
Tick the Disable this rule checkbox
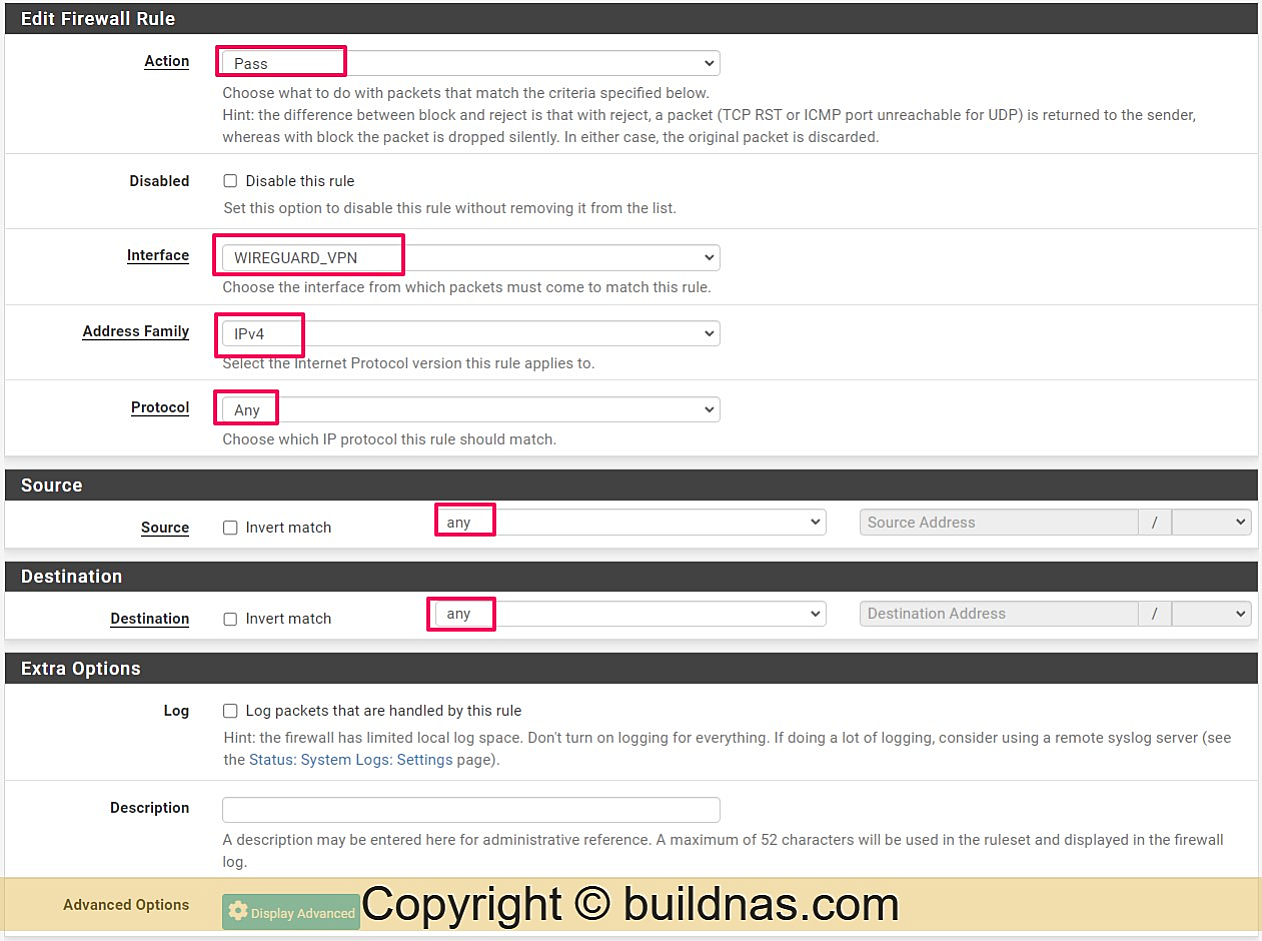point(230,181)
